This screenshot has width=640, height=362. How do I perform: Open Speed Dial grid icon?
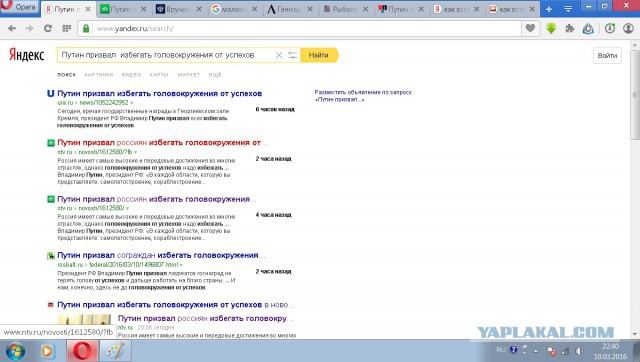67,29
